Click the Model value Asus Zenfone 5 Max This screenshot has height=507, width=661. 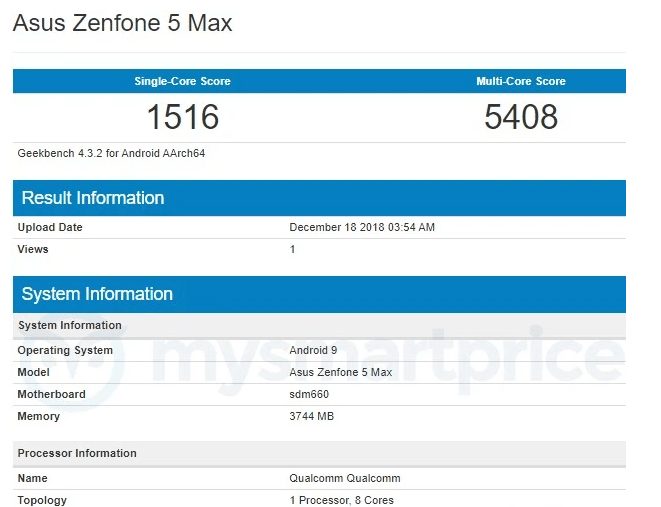341,372
